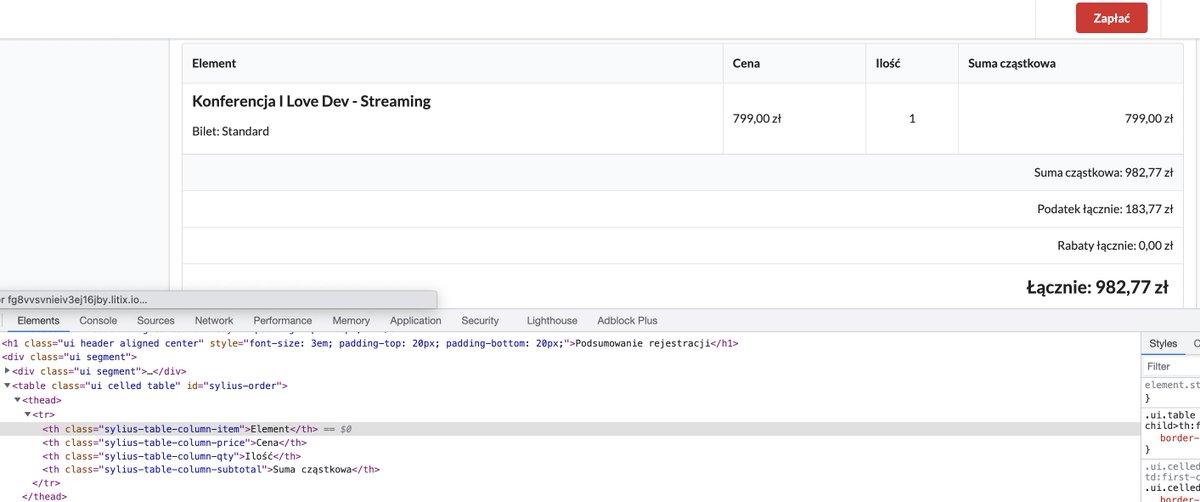The image size is (1200, 502).
Task: Switch to the Performance tab
Action: tap(283, 321)
